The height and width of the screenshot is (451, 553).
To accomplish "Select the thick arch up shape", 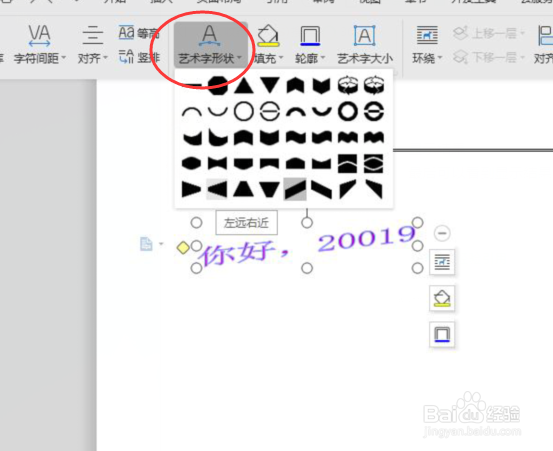I will coord(296,112).
